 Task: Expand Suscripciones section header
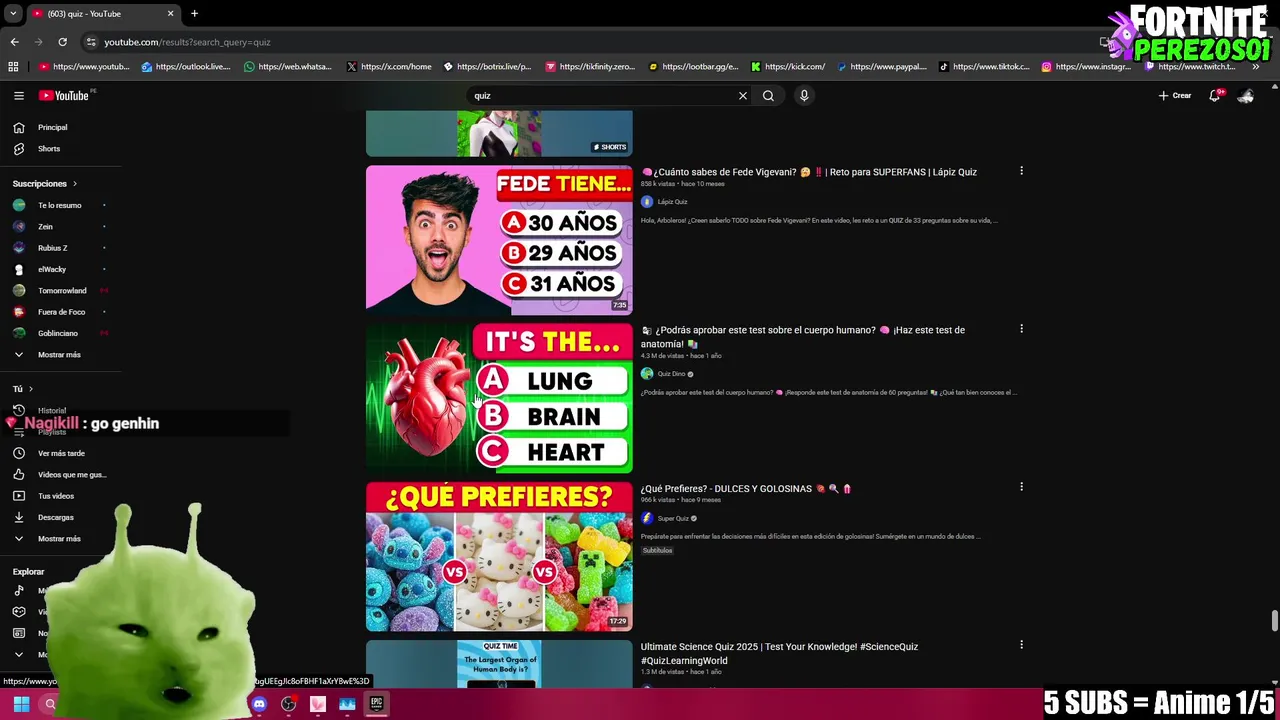pos(45,184)
